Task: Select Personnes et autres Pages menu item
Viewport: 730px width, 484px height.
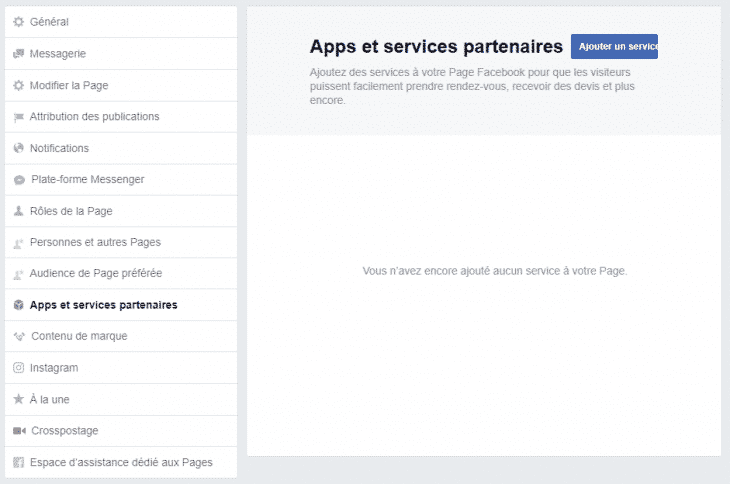Action: (95, 242)
